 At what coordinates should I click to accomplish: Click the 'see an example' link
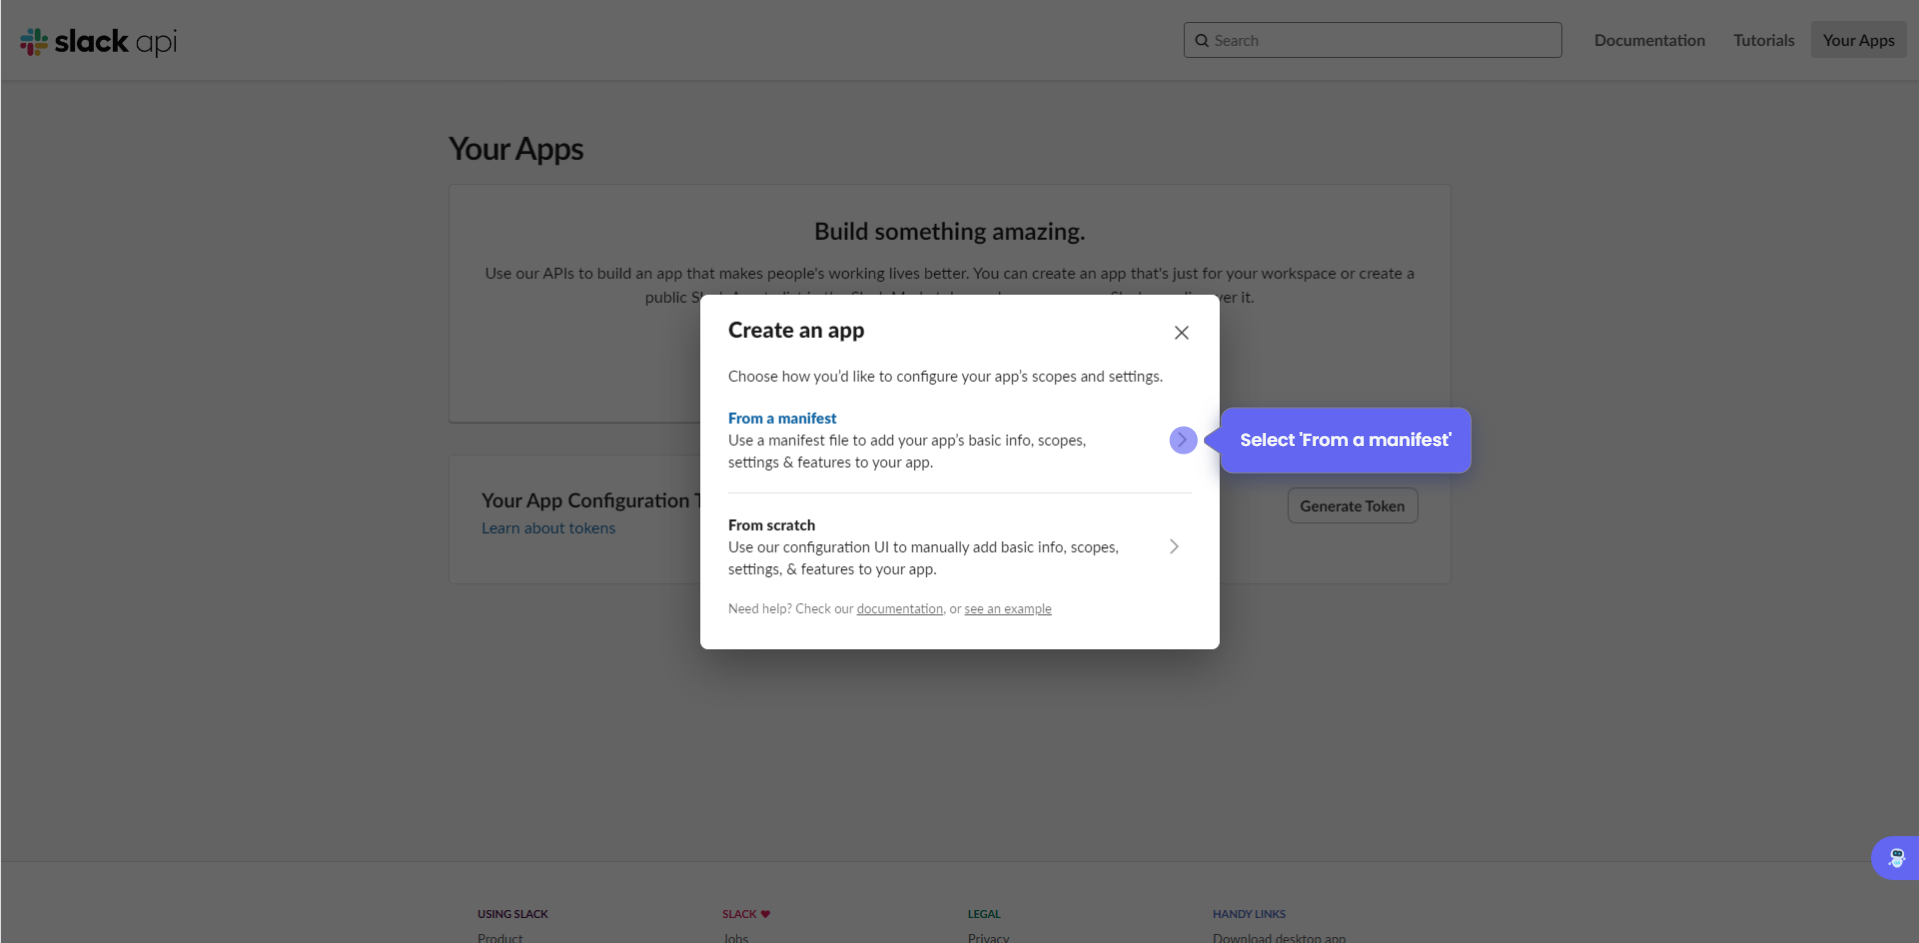(1007, 609)
